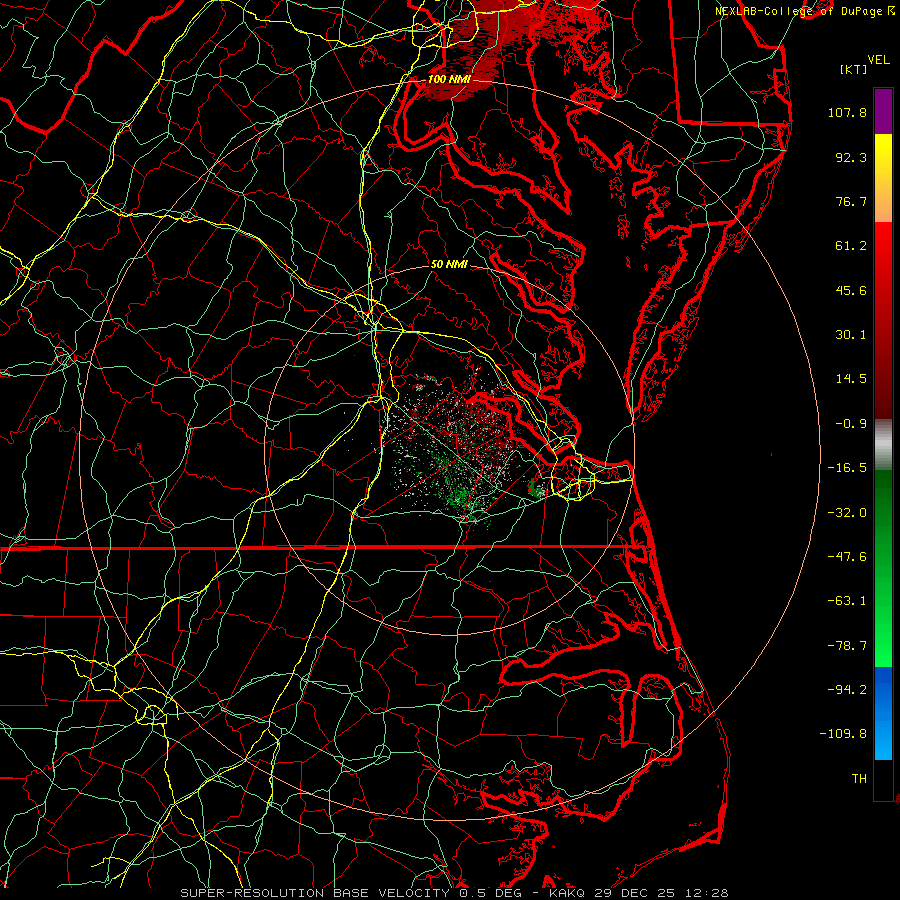The height and width of the screenshot is (900, 900).
Task: Click the -109.8 velocity scale value
Action: (x=844, y=734)
